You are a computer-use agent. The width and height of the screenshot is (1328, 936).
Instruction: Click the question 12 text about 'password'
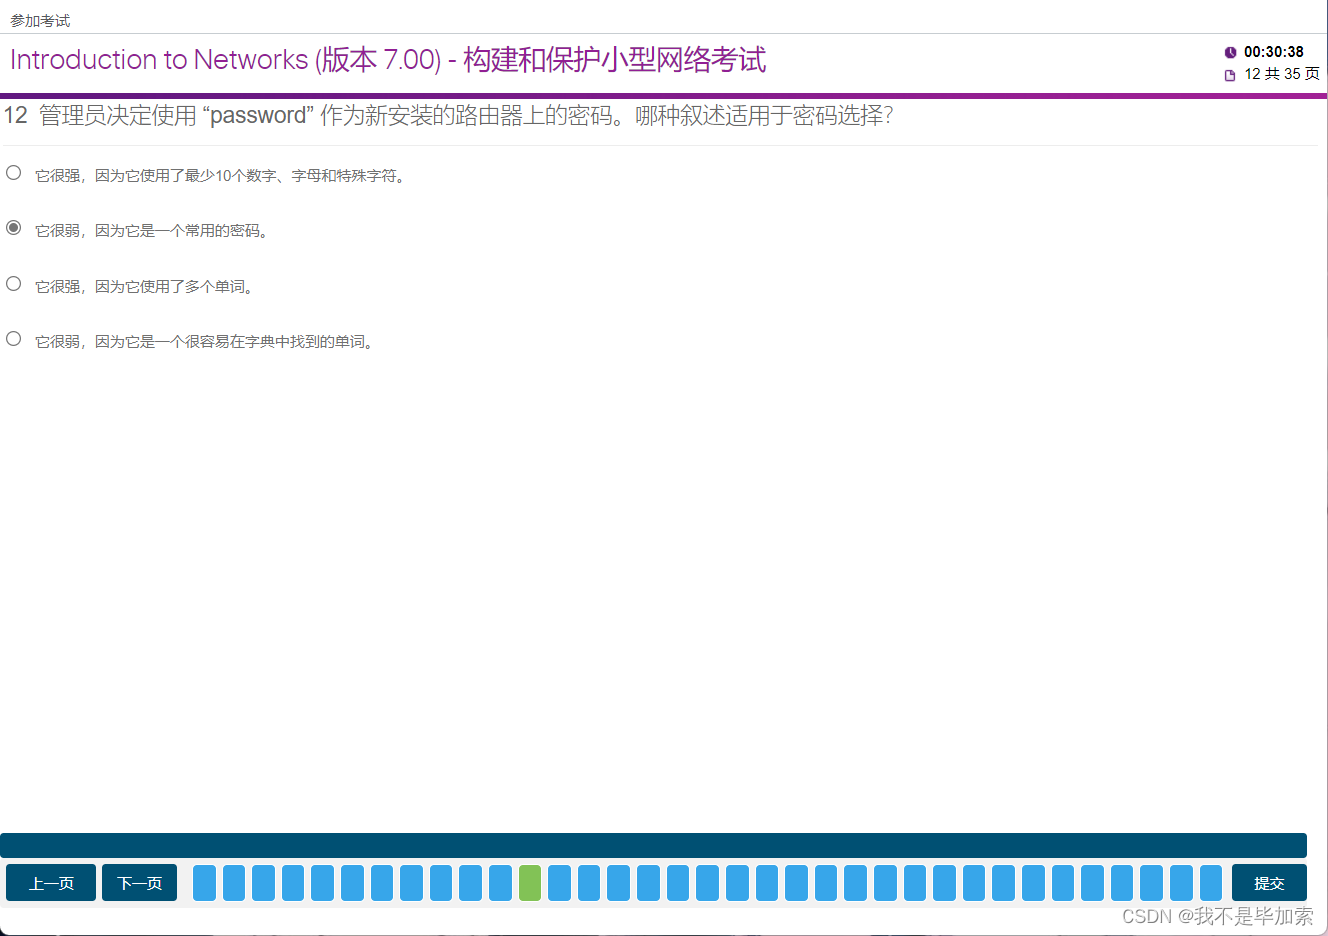[448, 116]
